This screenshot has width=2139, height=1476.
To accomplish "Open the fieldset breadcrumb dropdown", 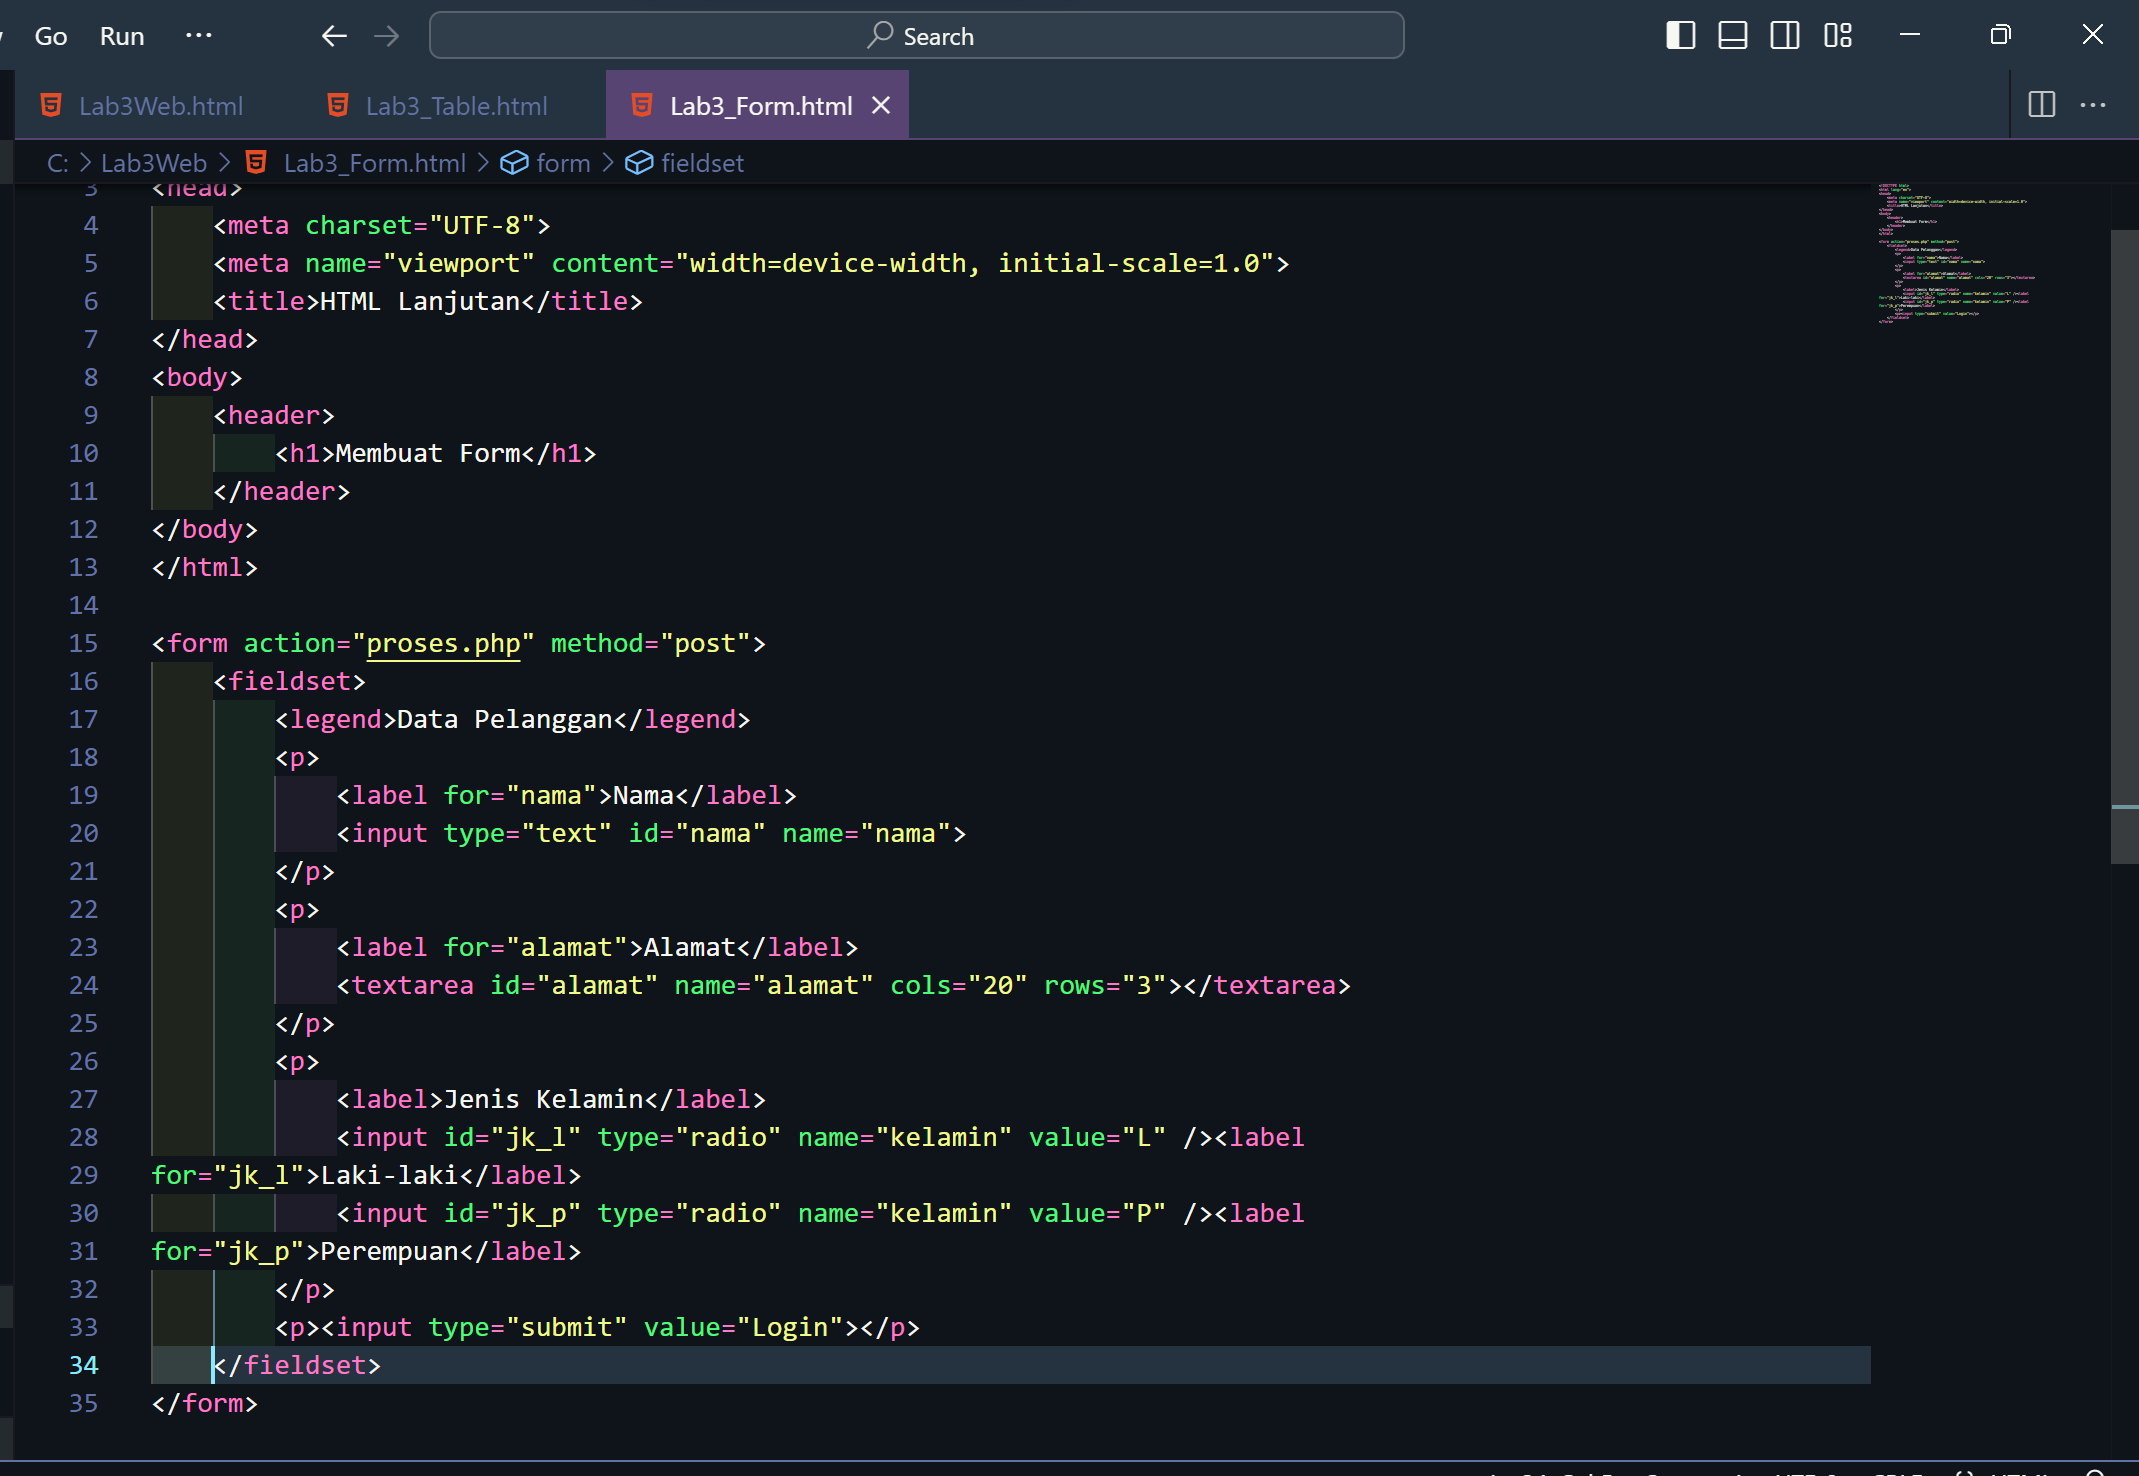I will (703, 162).
